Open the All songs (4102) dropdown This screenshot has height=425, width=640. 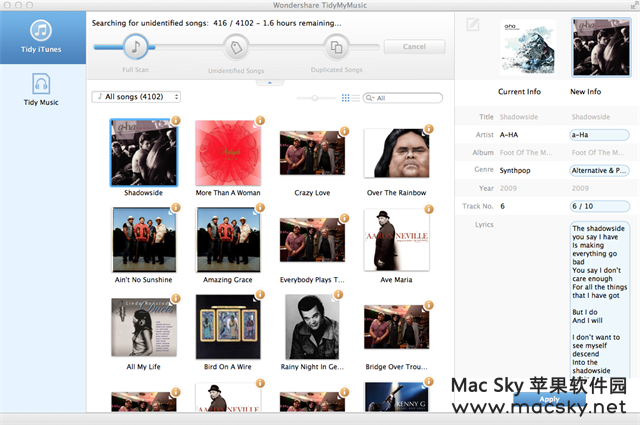click(x=136, y=97)
